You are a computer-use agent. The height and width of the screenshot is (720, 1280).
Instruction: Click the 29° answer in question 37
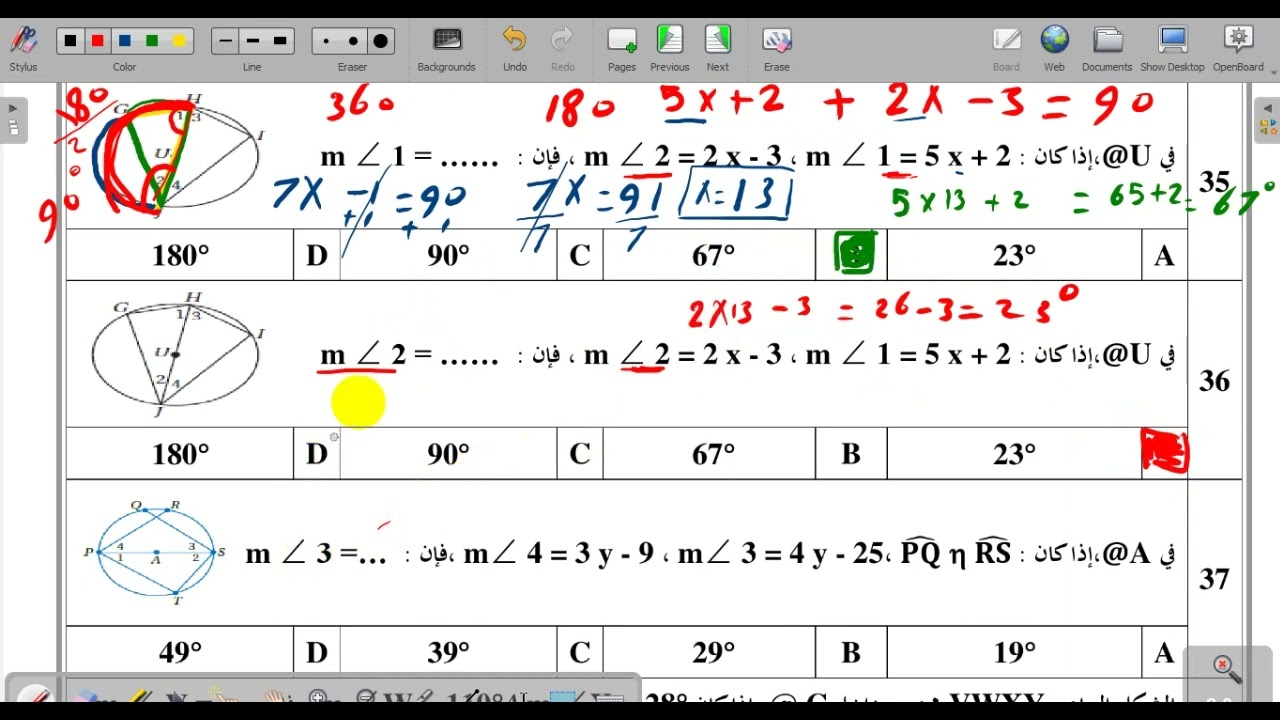click(713, 653)
